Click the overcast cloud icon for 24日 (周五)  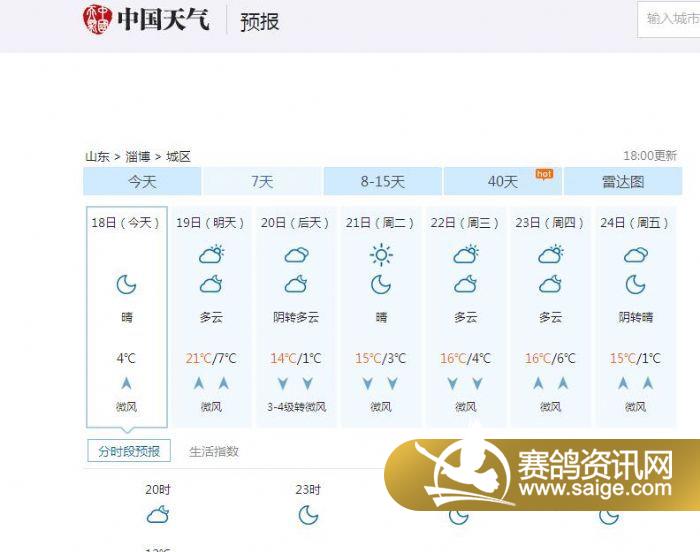[x=635, y=255]
